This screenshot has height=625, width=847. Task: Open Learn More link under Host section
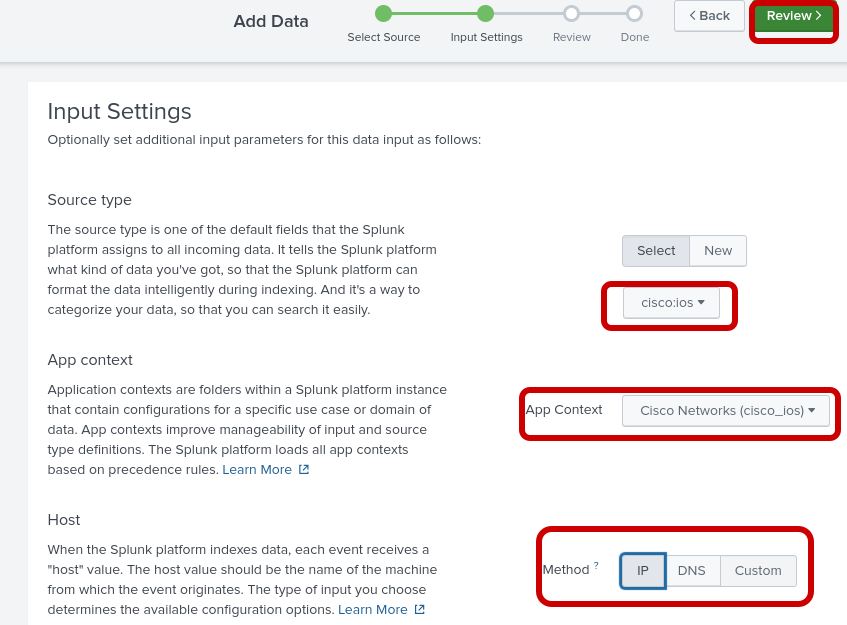[x=373, y=610]
